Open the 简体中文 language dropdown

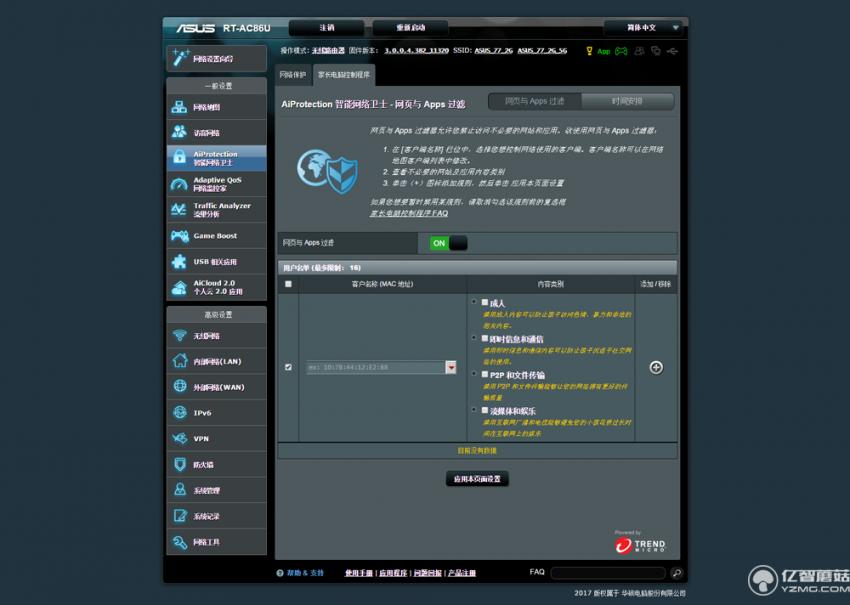click(644, 28)
